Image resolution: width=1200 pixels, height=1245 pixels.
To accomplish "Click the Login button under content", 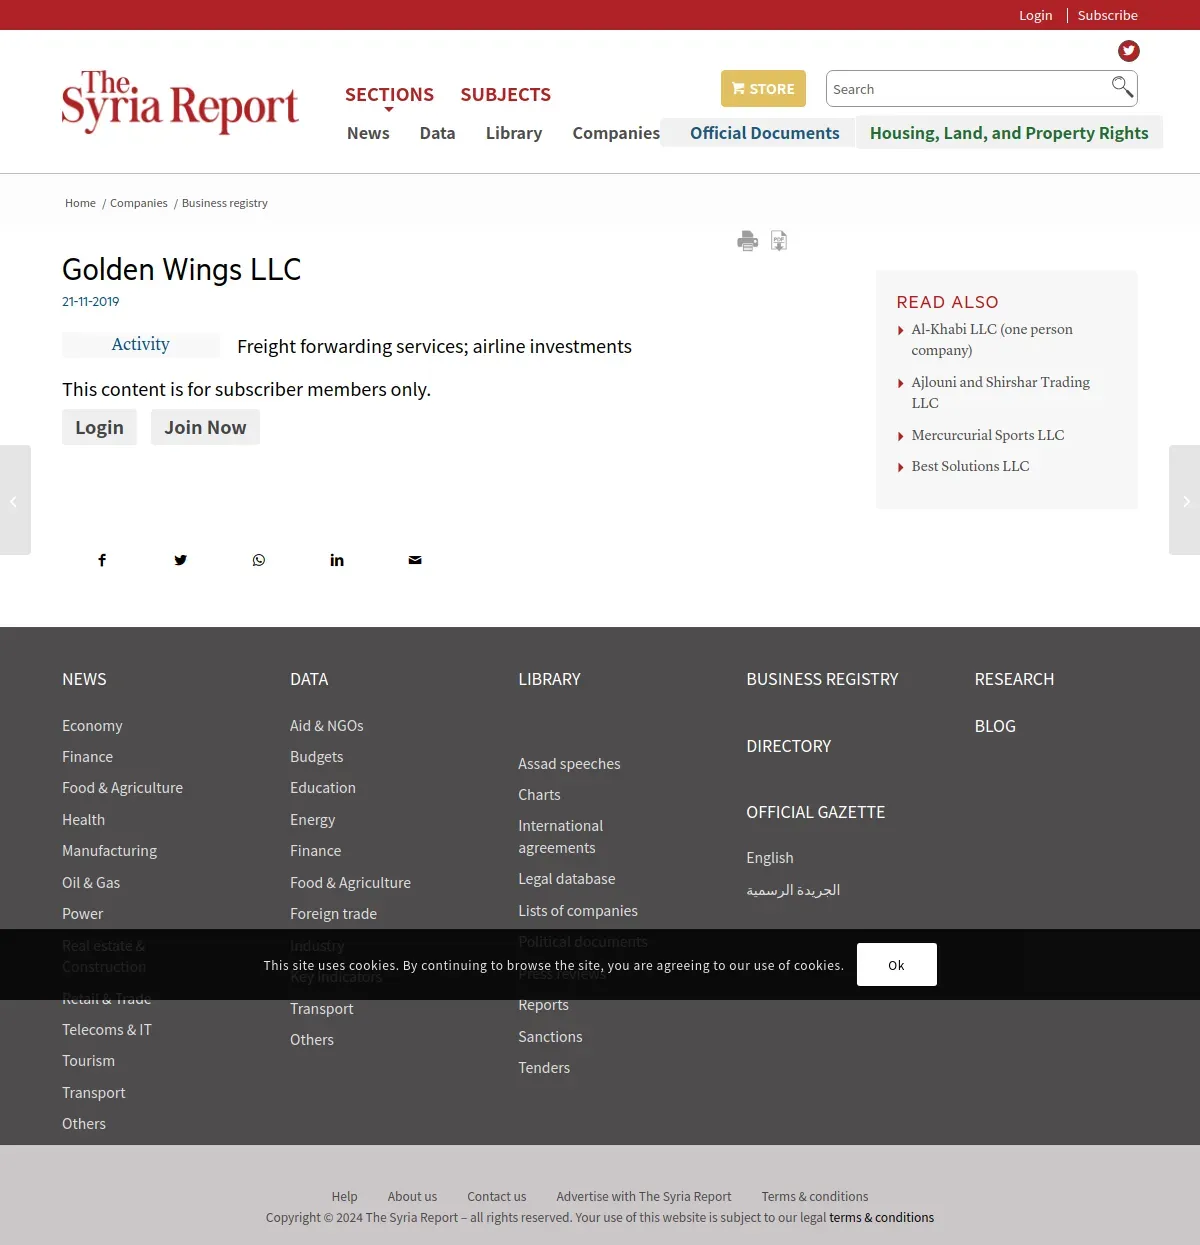I will 99,427.
